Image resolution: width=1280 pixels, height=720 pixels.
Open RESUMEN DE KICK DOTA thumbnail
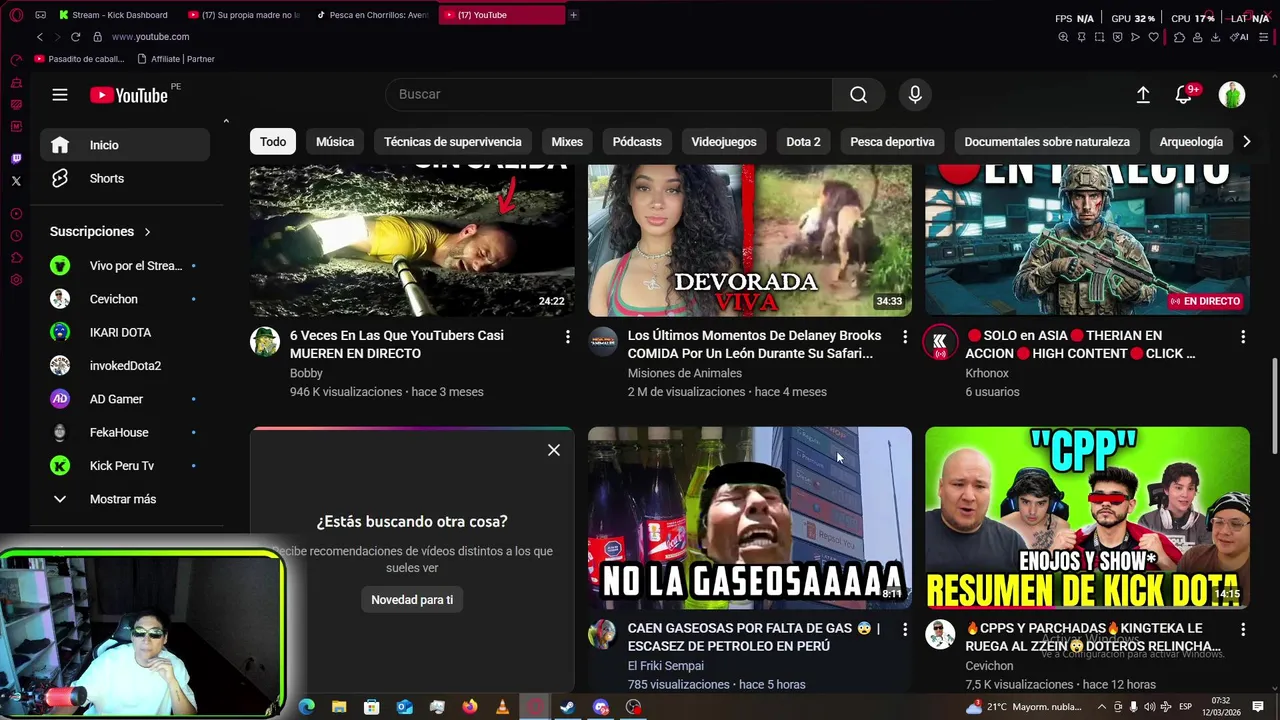pos(1087,518)
